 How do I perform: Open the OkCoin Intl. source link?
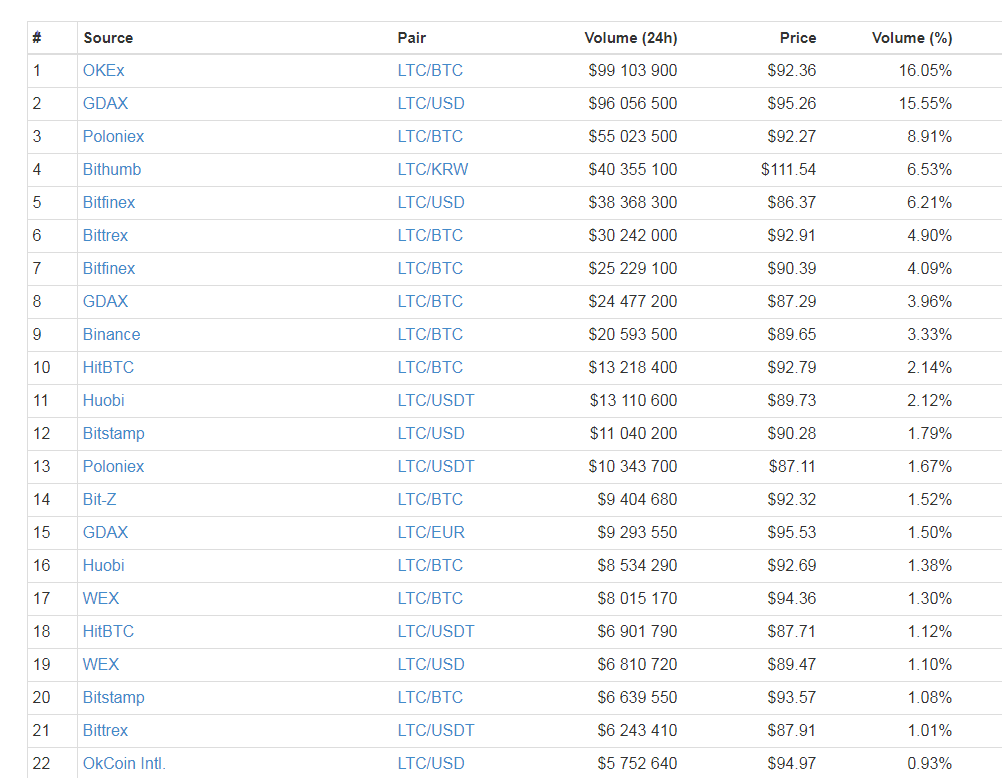coord(124,763)
